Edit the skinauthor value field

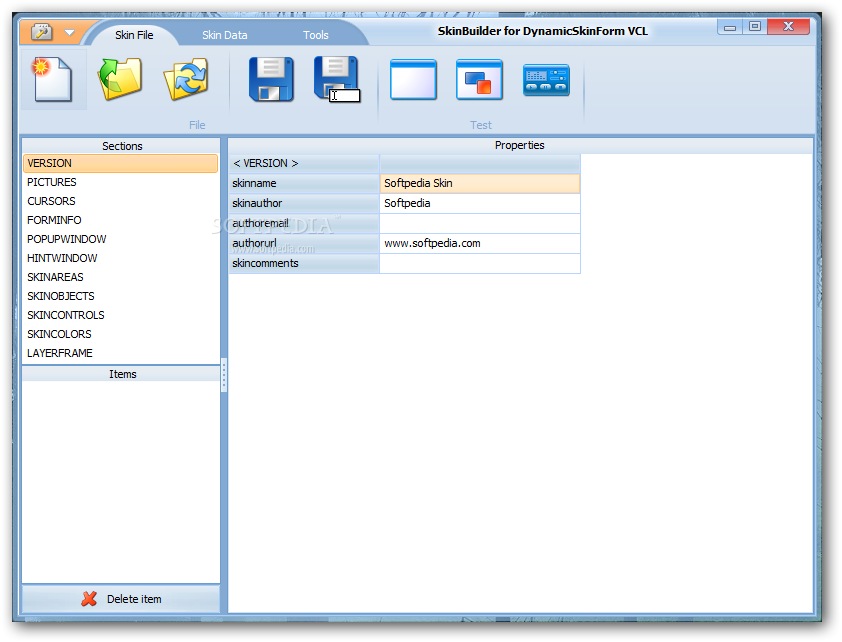480,203
